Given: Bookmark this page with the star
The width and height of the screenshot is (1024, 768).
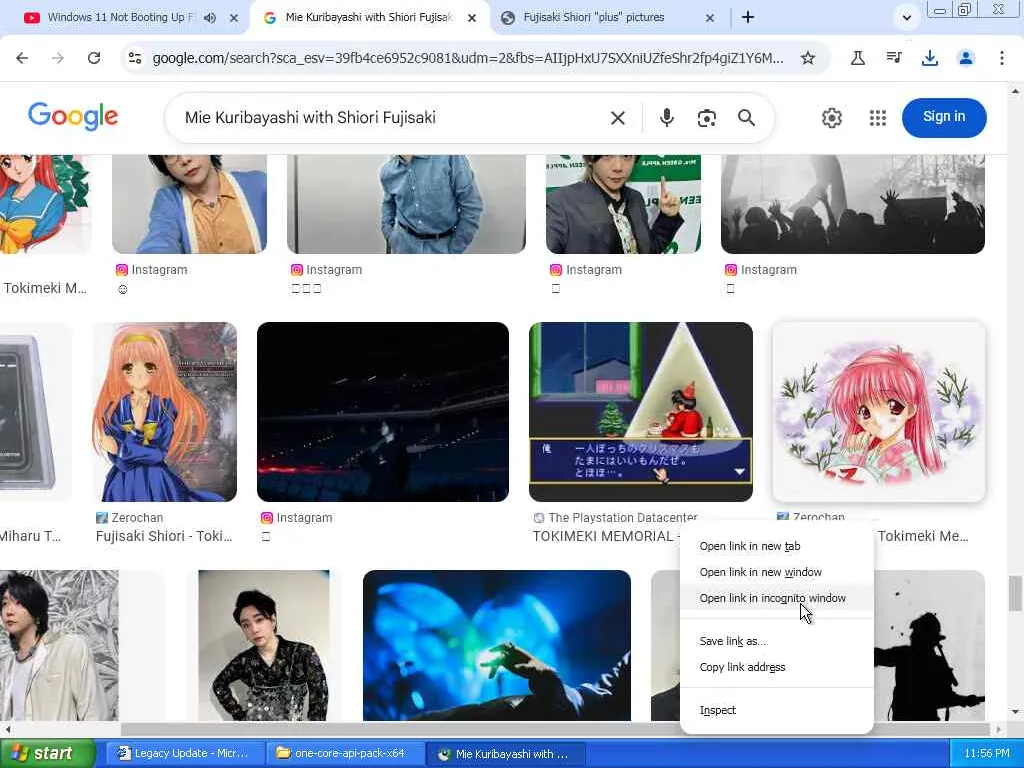Looking at the screenshot, I should pyautogui.click(x=808, y=58).
